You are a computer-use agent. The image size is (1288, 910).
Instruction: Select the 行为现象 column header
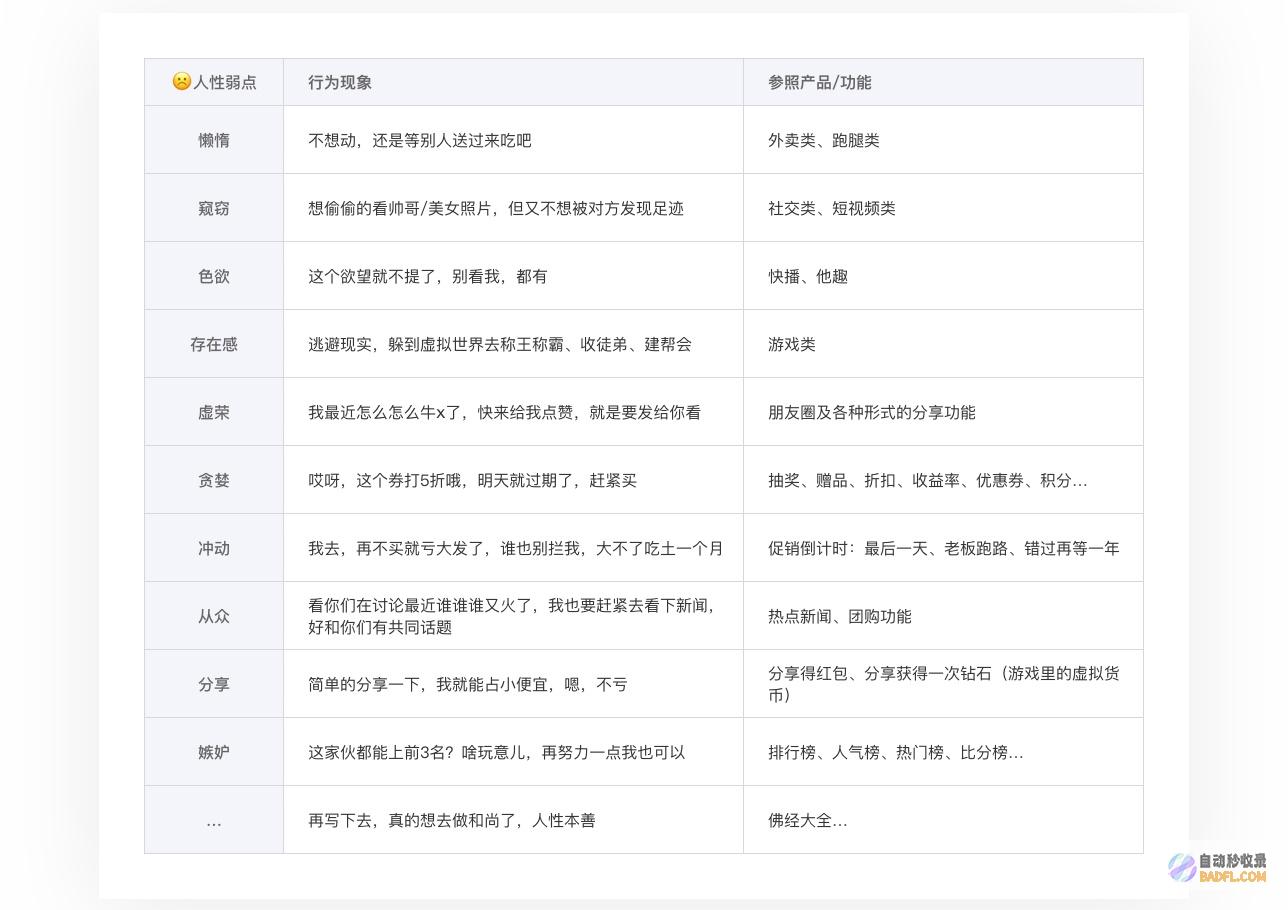(x=513, y=82)
